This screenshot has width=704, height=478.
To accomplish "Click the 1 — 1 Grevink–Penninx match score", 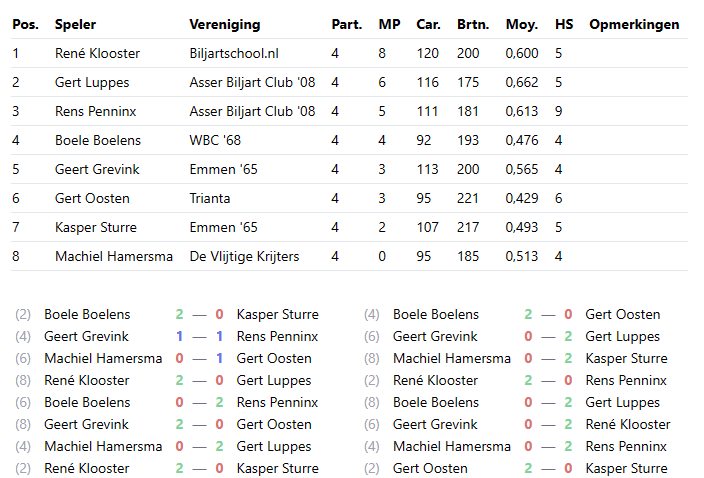I will [198, 337].
